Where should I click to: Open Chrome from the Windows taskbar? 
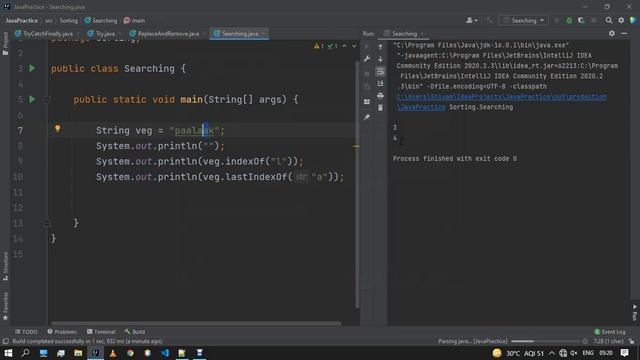pyautogui.click(x=130, y=353)
